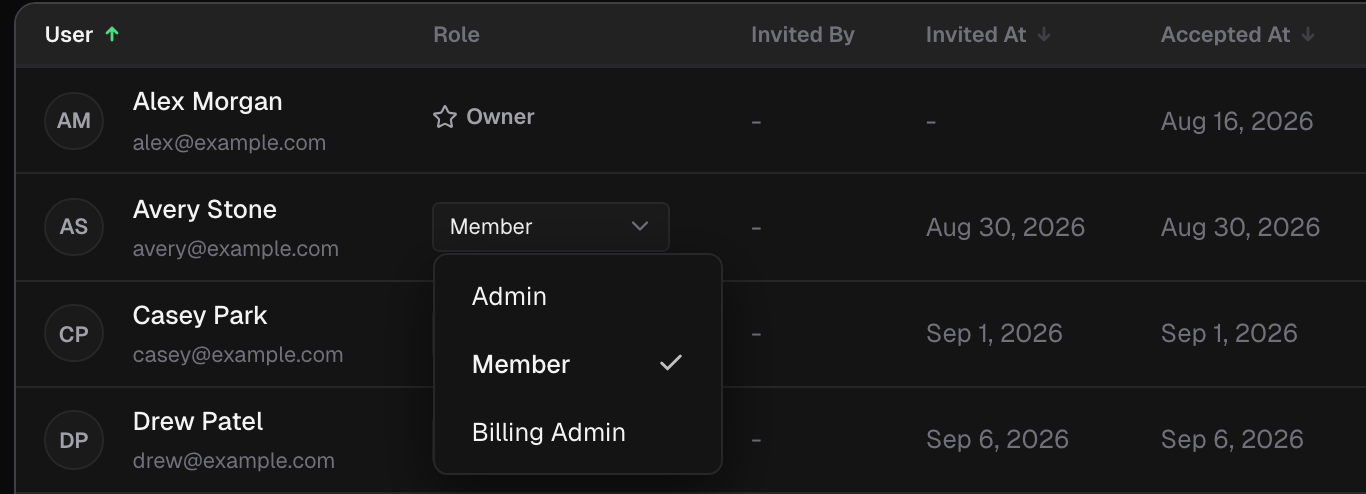Click the DP avatar for Drew Patel

74,440
